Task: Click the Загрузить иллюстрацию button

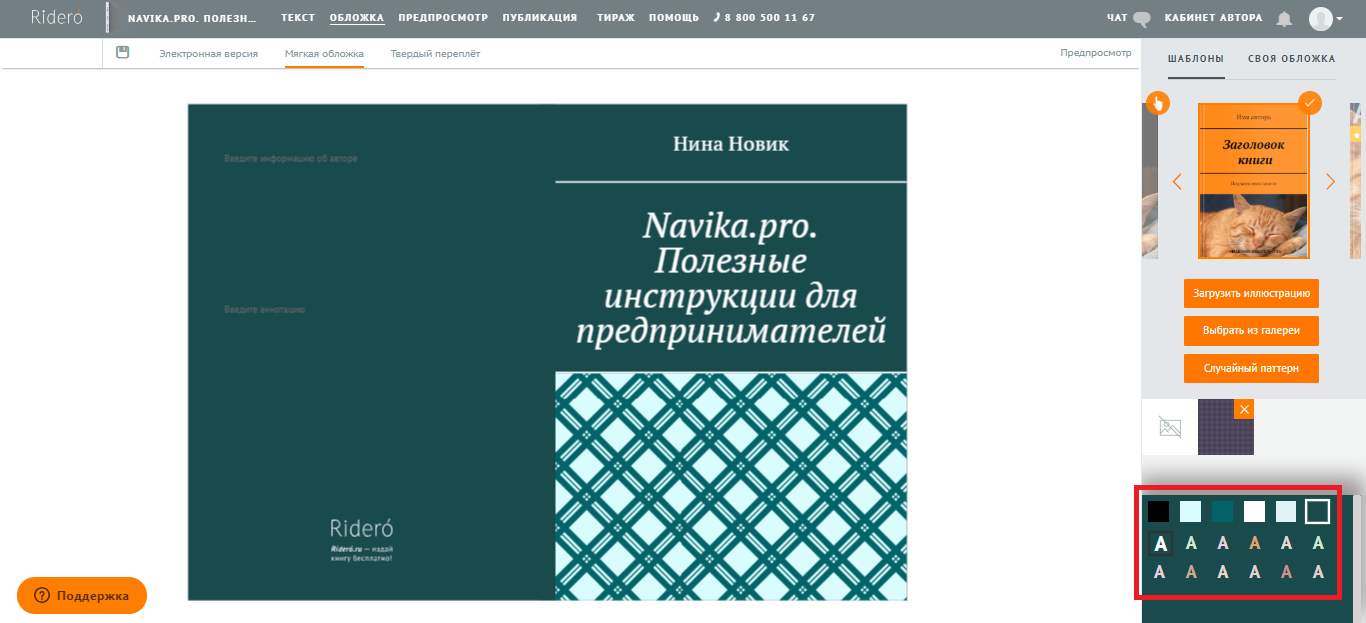Action: click(x=1251, y=294)
